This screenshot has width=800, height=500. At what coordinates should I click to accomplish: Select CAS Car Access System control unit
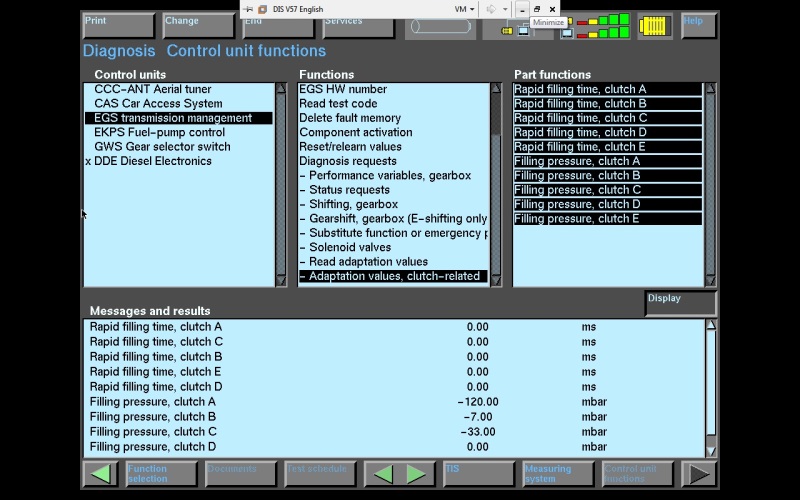pos(158,104)
